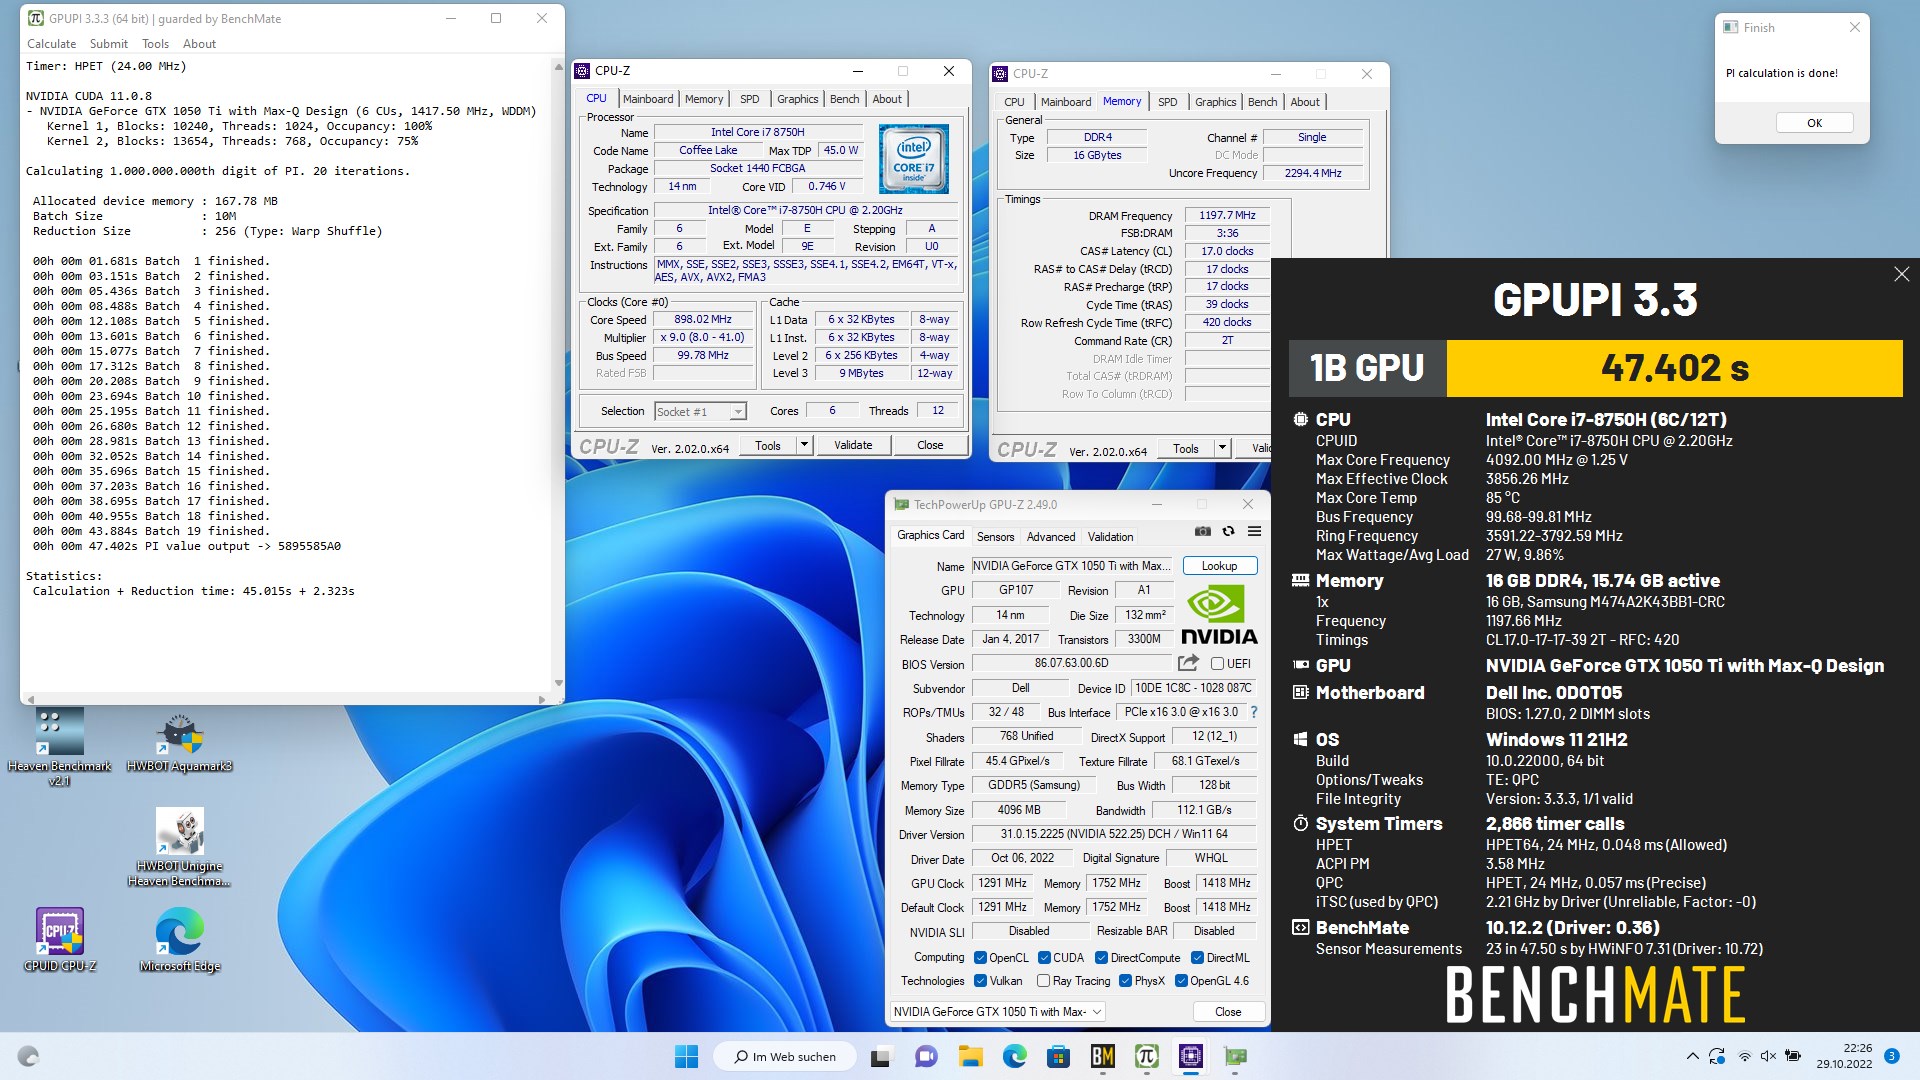Click OK in the Finish dialog

(x=1814, y=123)
